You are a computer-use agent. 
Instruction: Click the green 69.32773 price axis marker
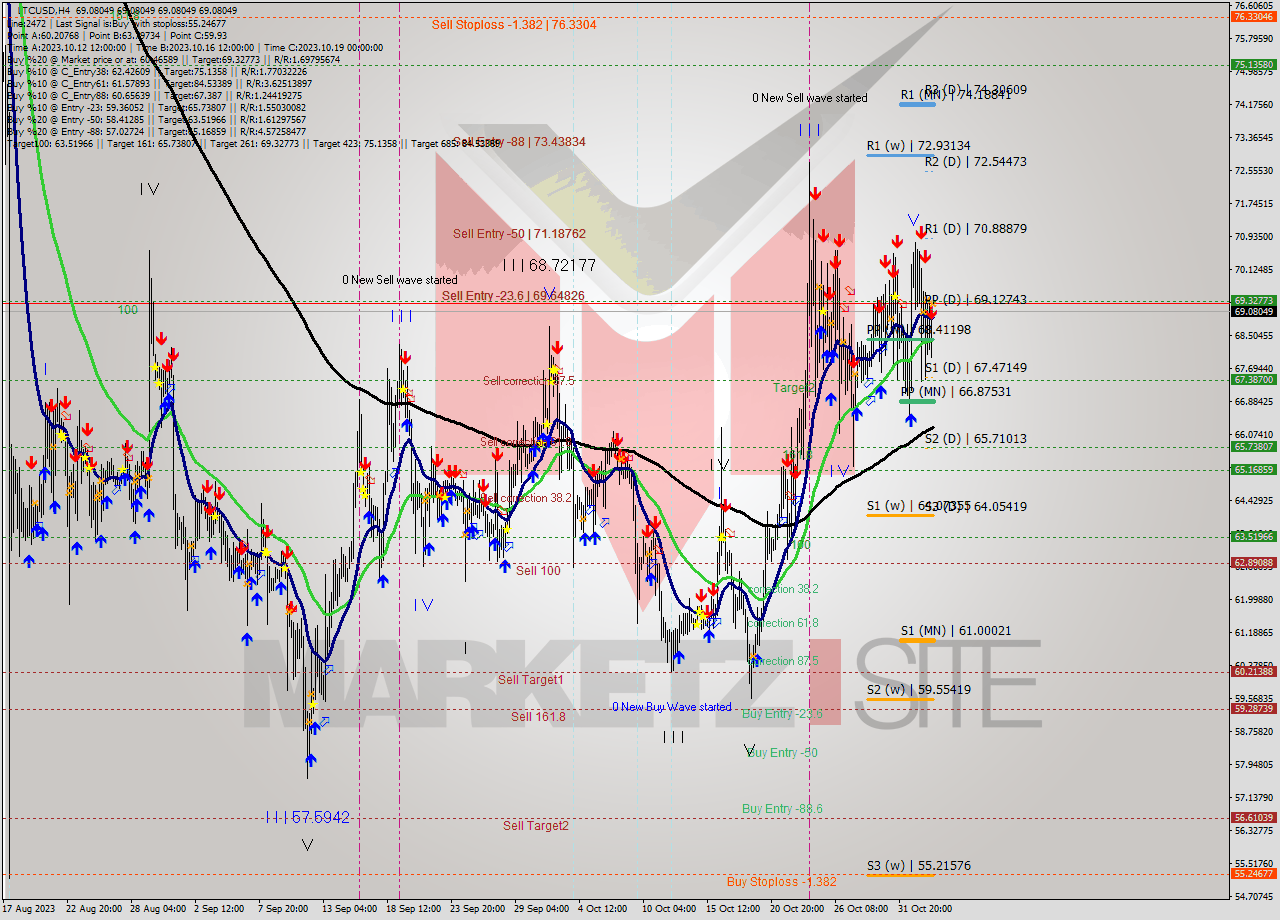[1254, 300]
